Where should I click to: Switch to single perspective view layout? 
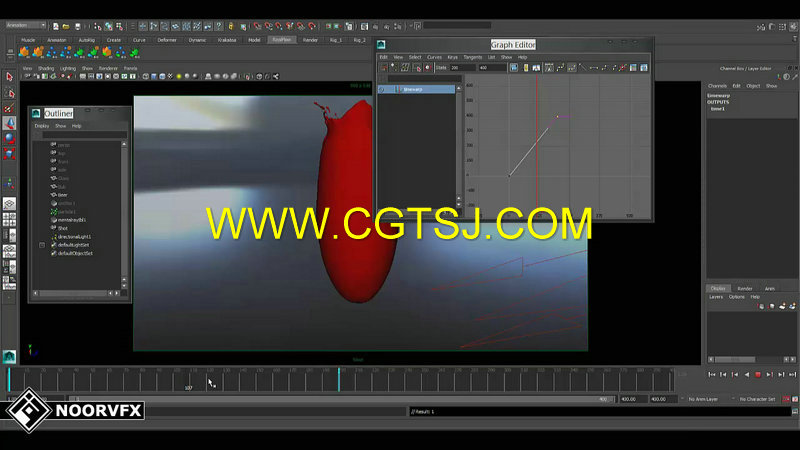(x=9, y=204)
